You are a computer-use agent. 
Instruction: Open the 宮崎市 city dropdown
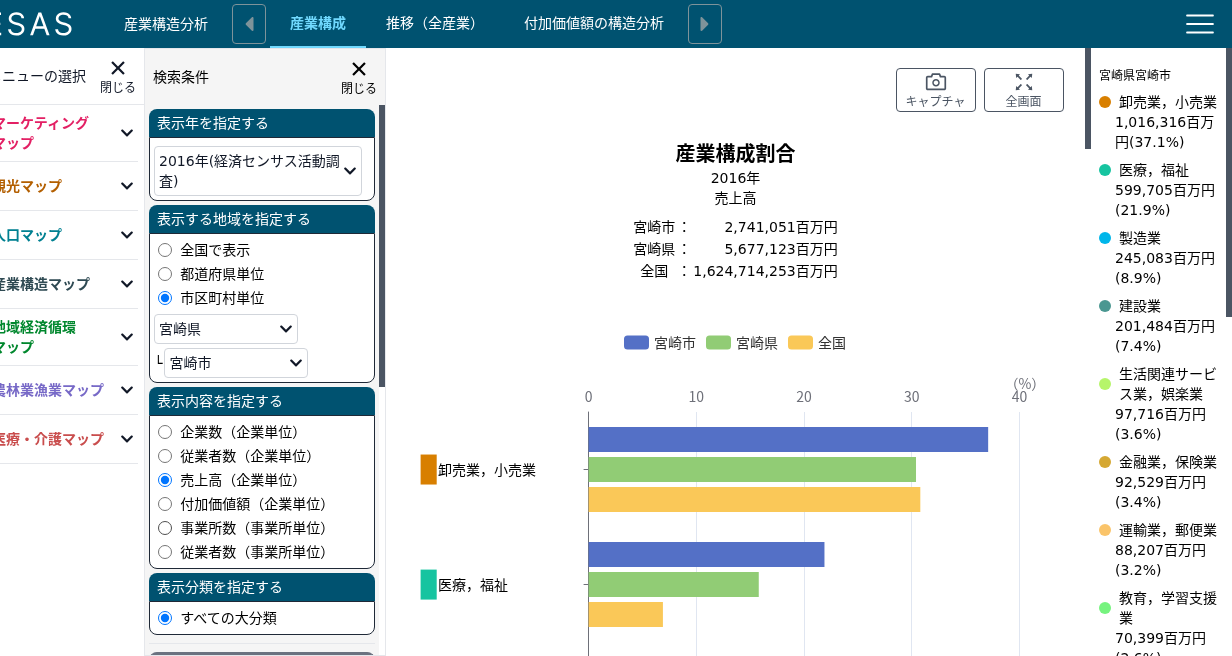click(x=236, y=363)
